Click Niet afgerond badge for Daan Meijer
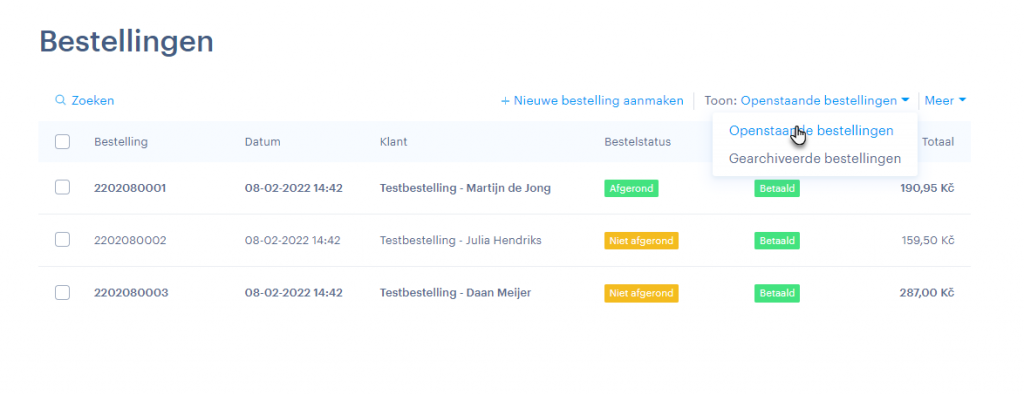 point(641,293)
